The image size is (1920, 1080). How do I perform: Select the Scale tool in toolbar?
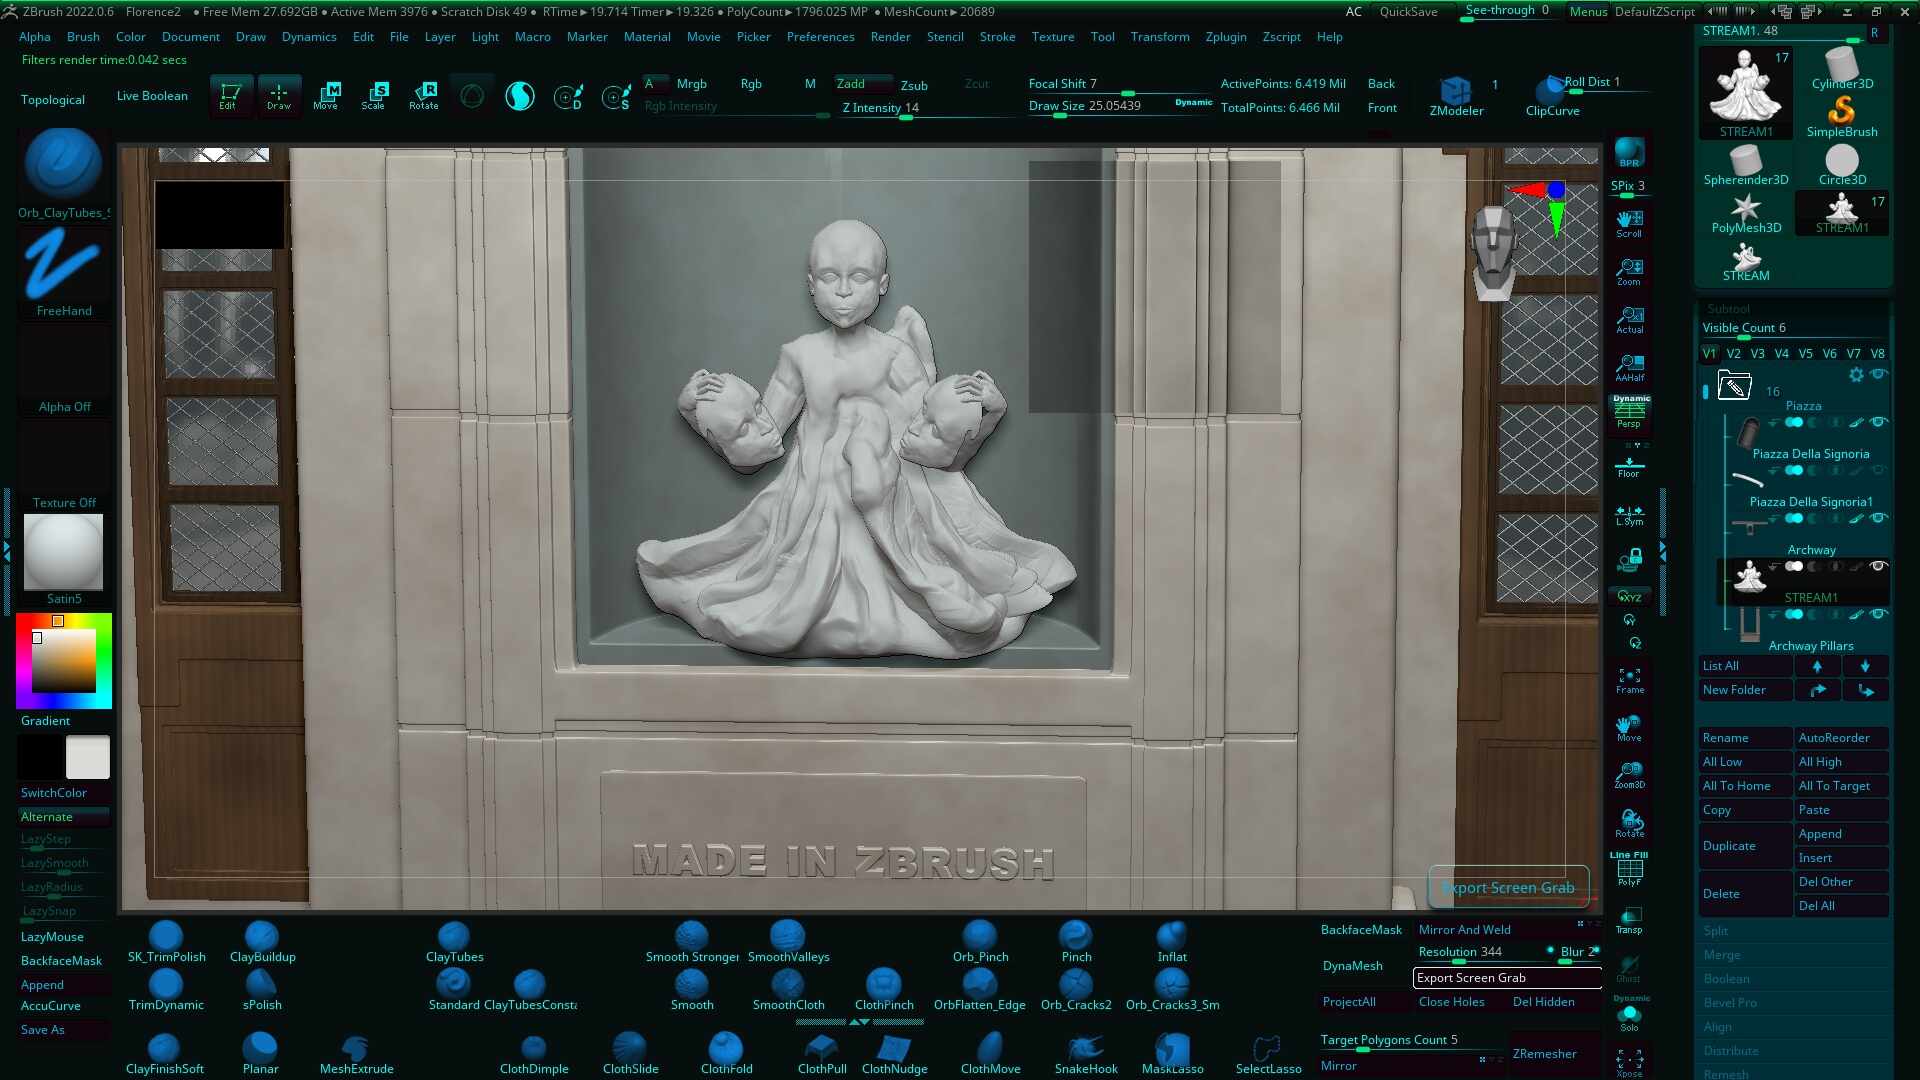[374, 95]
